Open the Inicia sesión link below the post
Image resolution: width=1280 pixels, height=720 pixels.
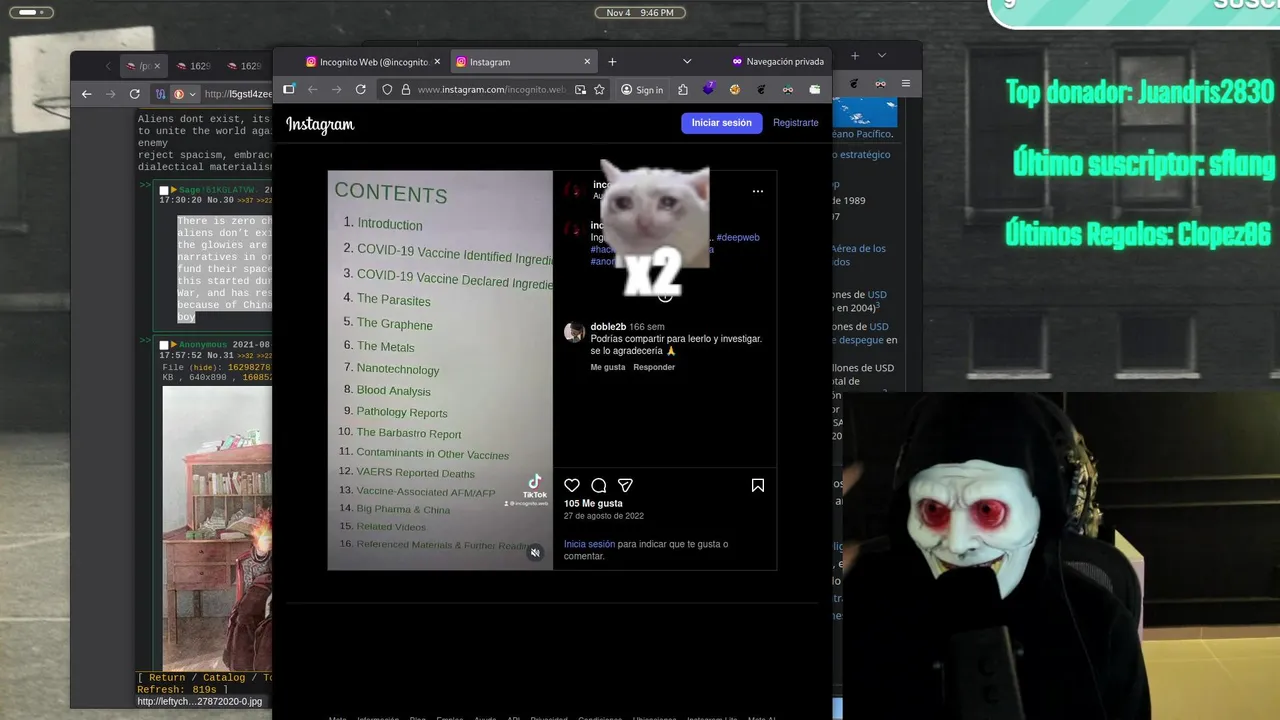(589, 544)
